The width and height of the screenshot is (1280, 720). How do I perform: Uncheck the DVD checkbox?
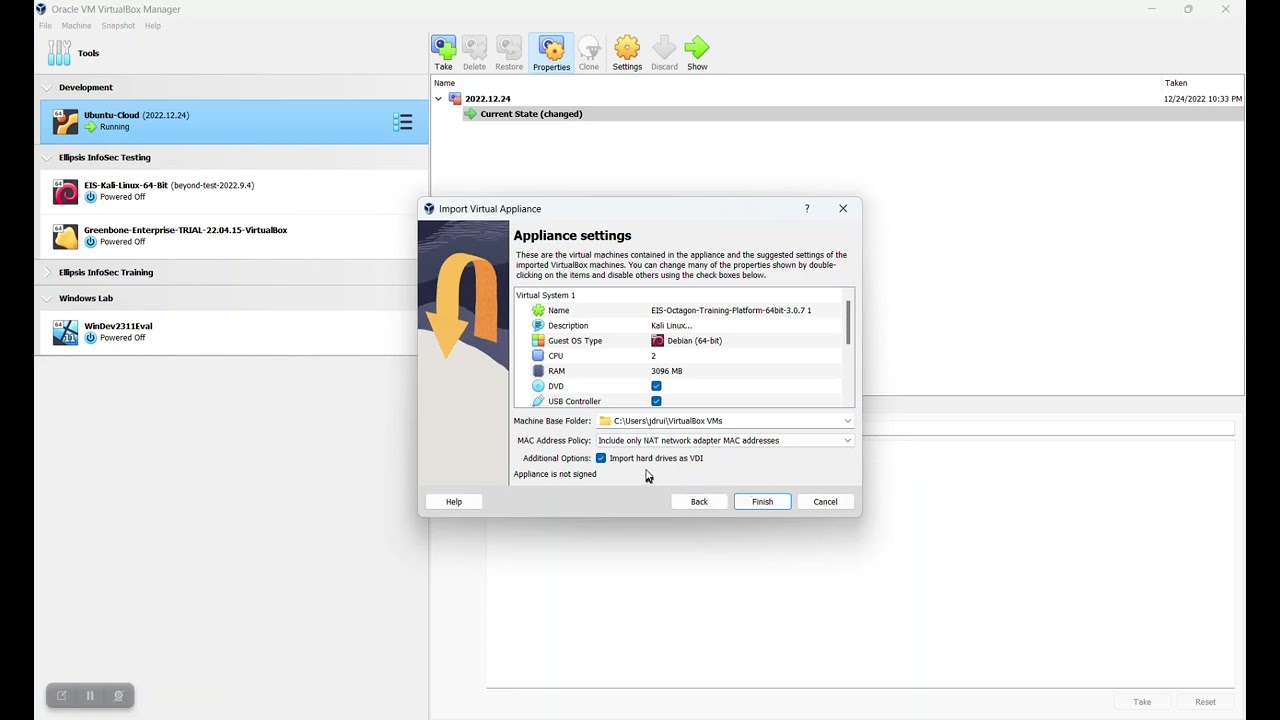pyautogui.click(x=656, y=386)
